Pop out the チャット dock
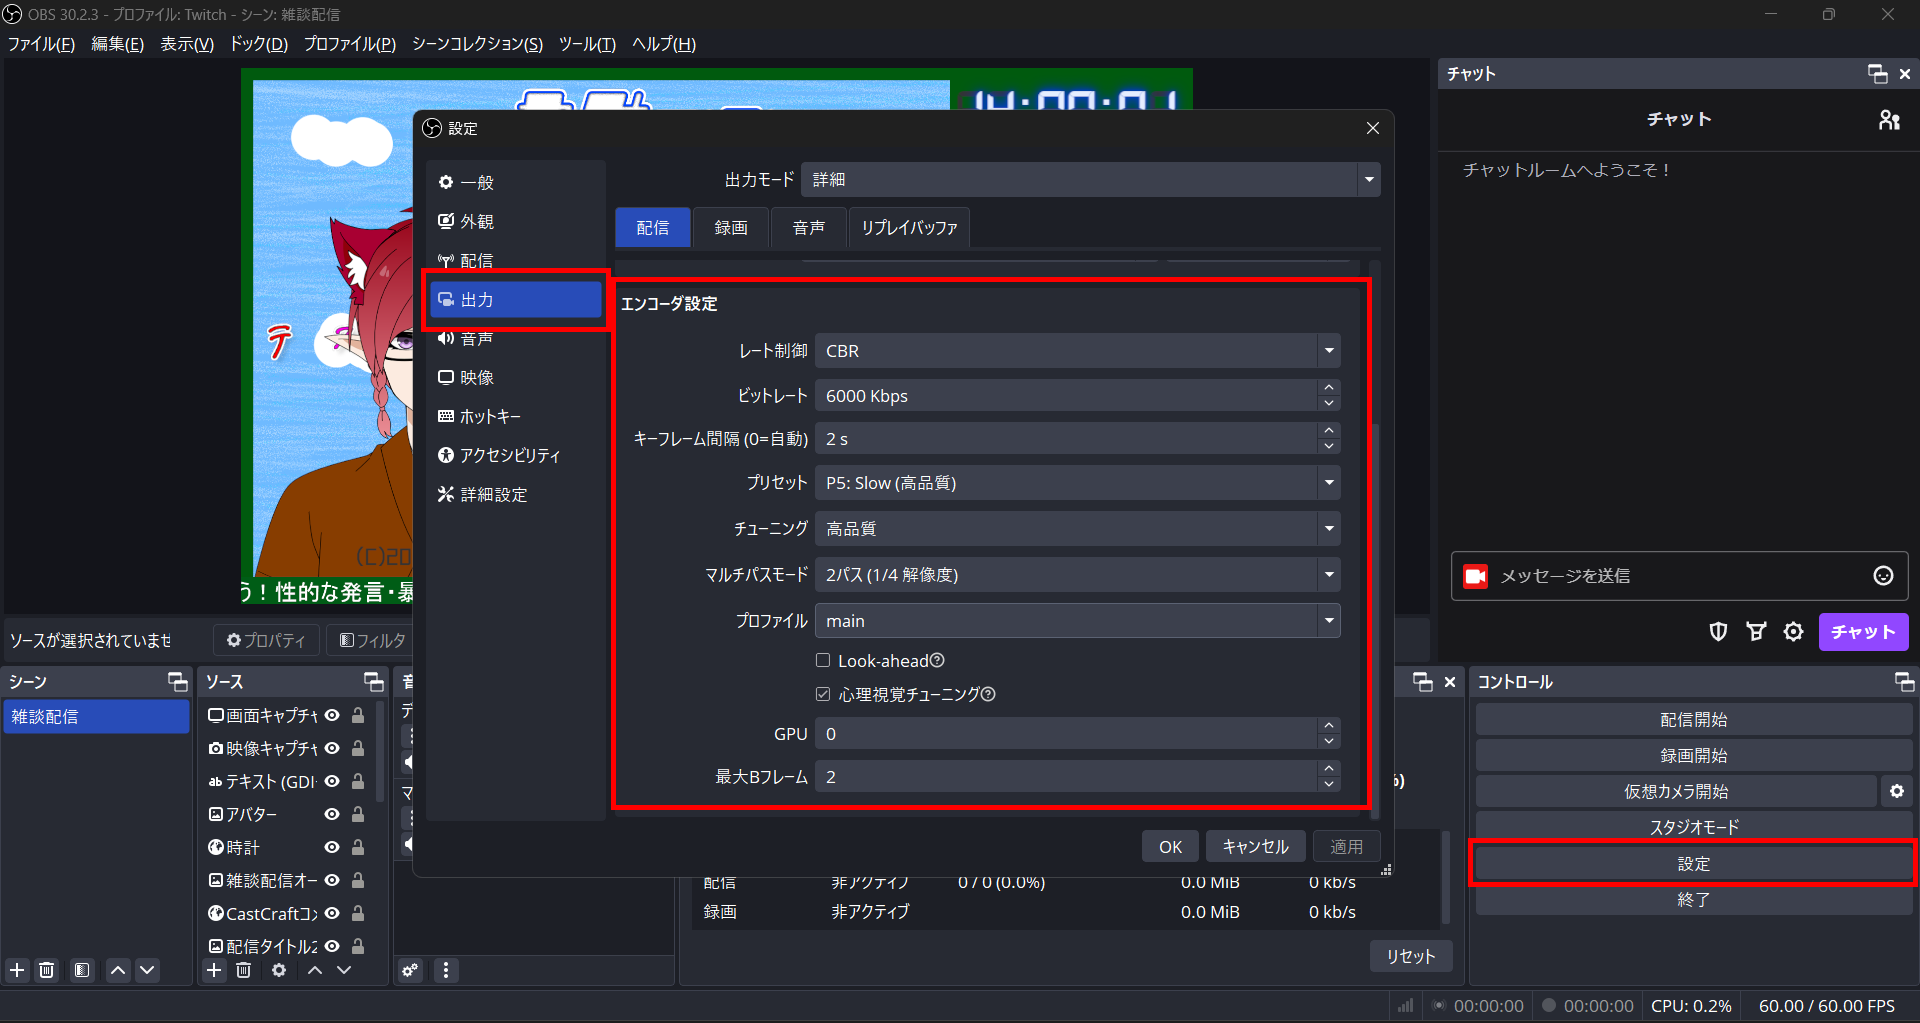The image size is (1920, 1023). click(1877, 74)
